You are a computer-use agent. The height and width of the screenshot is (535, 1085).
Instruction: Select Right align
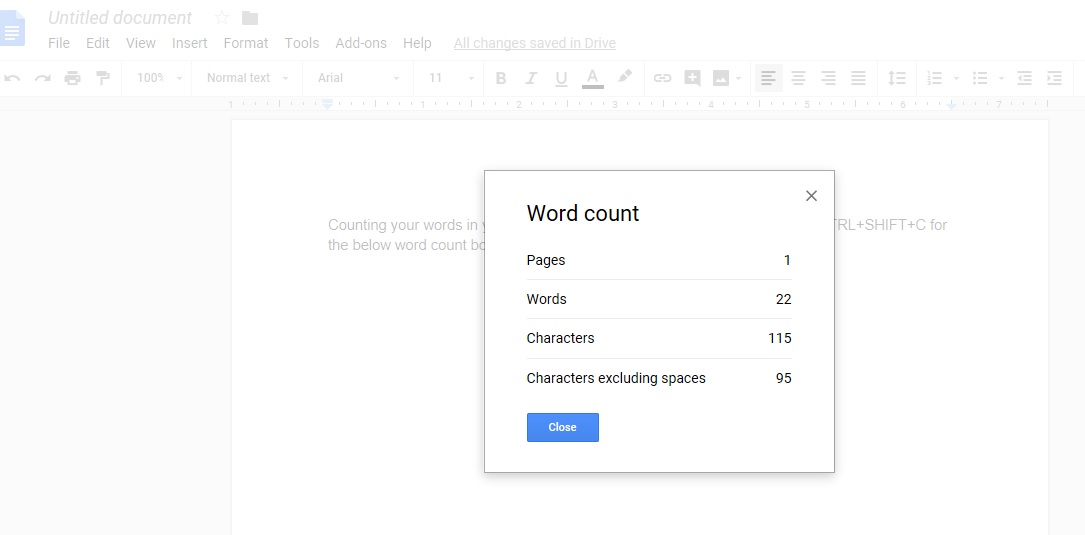click(828, 78)
